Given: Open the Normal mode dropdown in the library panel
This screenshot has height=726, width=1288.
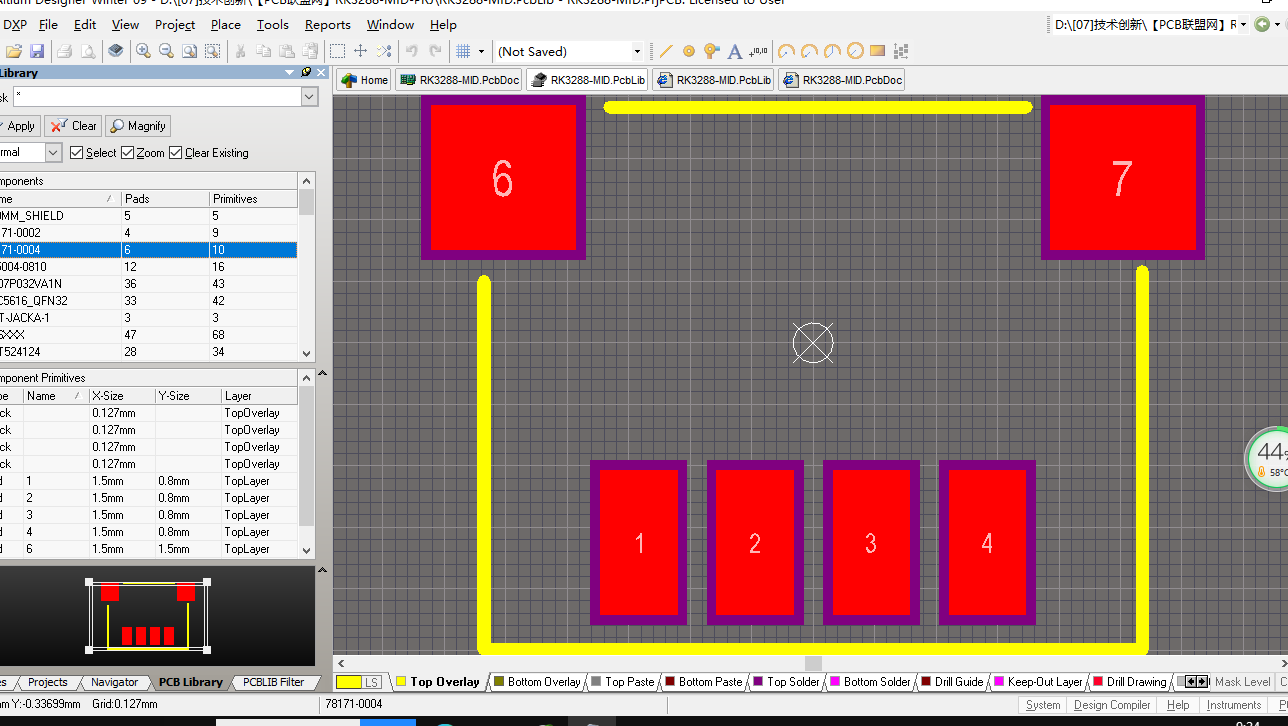Looking at the screenshot, I should tap(53, 152).
